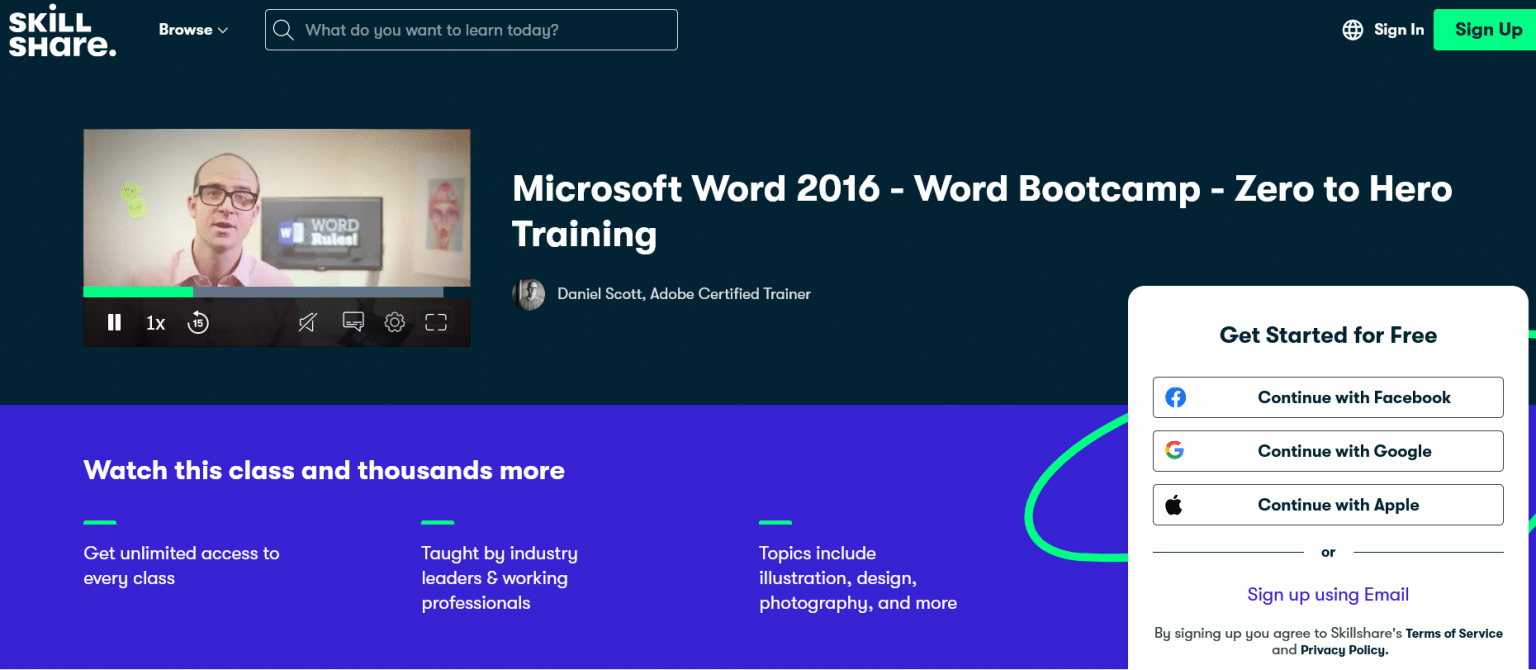Screen dimensions: 1536x670
Task: Continue with Facebook
Action: (1328, 397)
